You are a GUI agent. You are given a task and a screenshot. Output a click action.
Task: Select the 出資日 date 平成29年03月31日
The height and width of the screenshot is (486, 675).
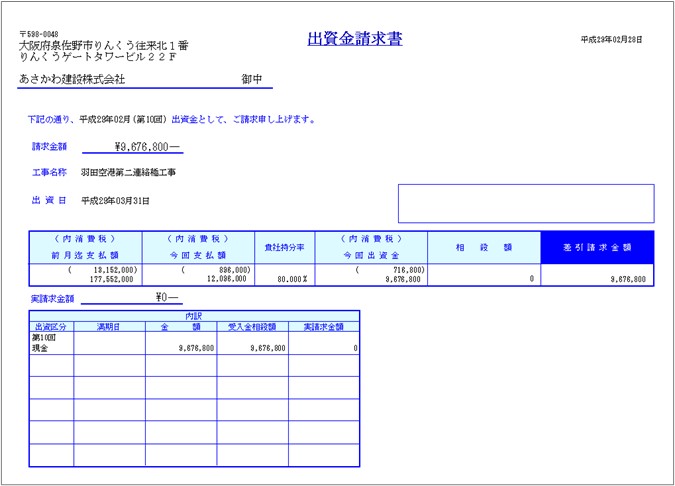coord(116,201)
